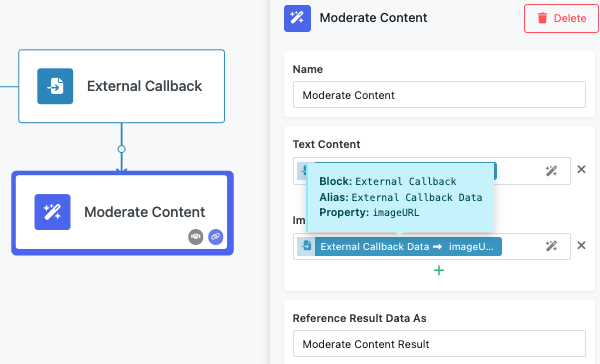
Task: Remove the imageURL field with X
Action: [581, 245]
